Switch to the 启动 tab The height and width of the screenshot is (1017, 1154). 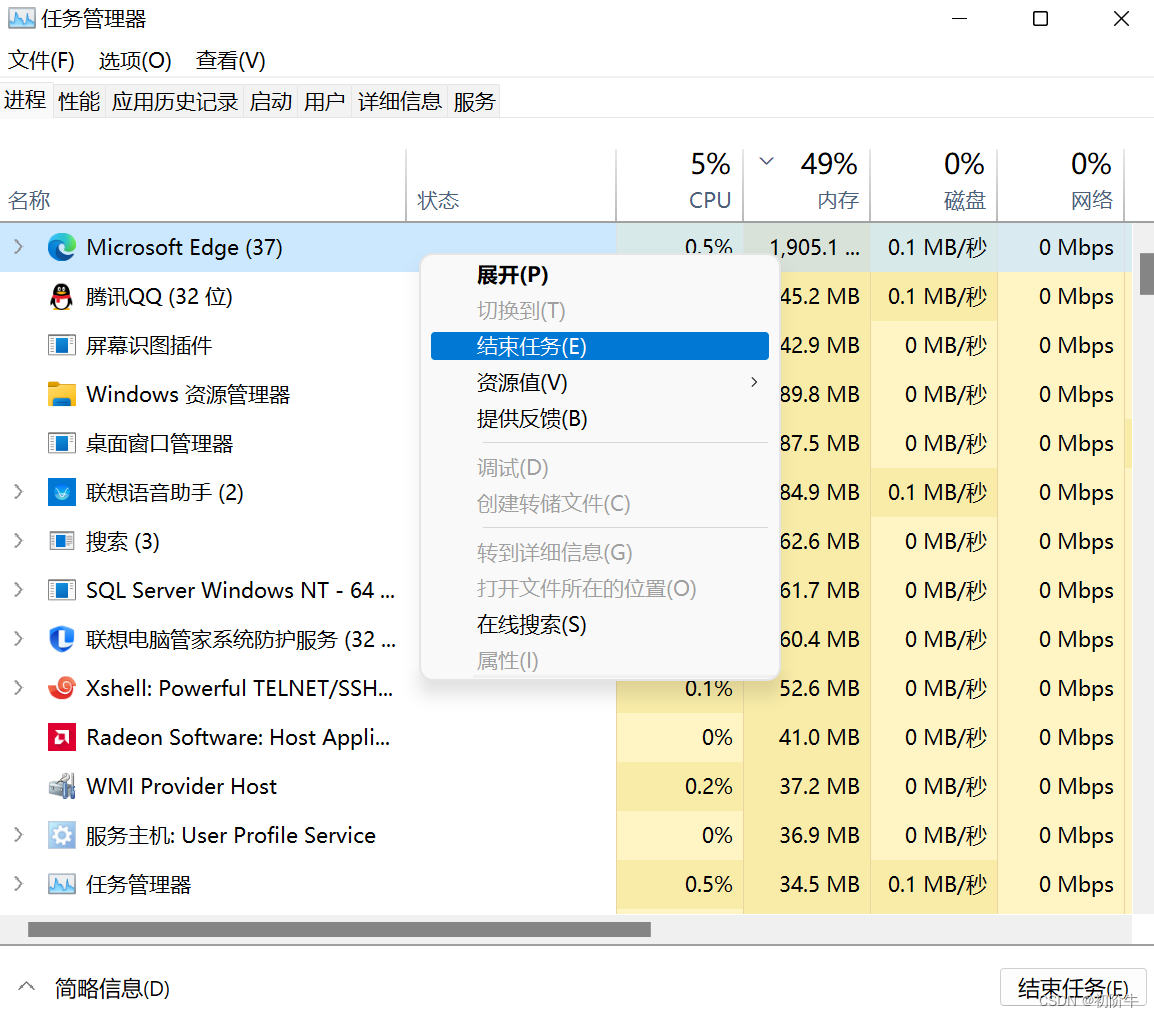tap(270, 102)
